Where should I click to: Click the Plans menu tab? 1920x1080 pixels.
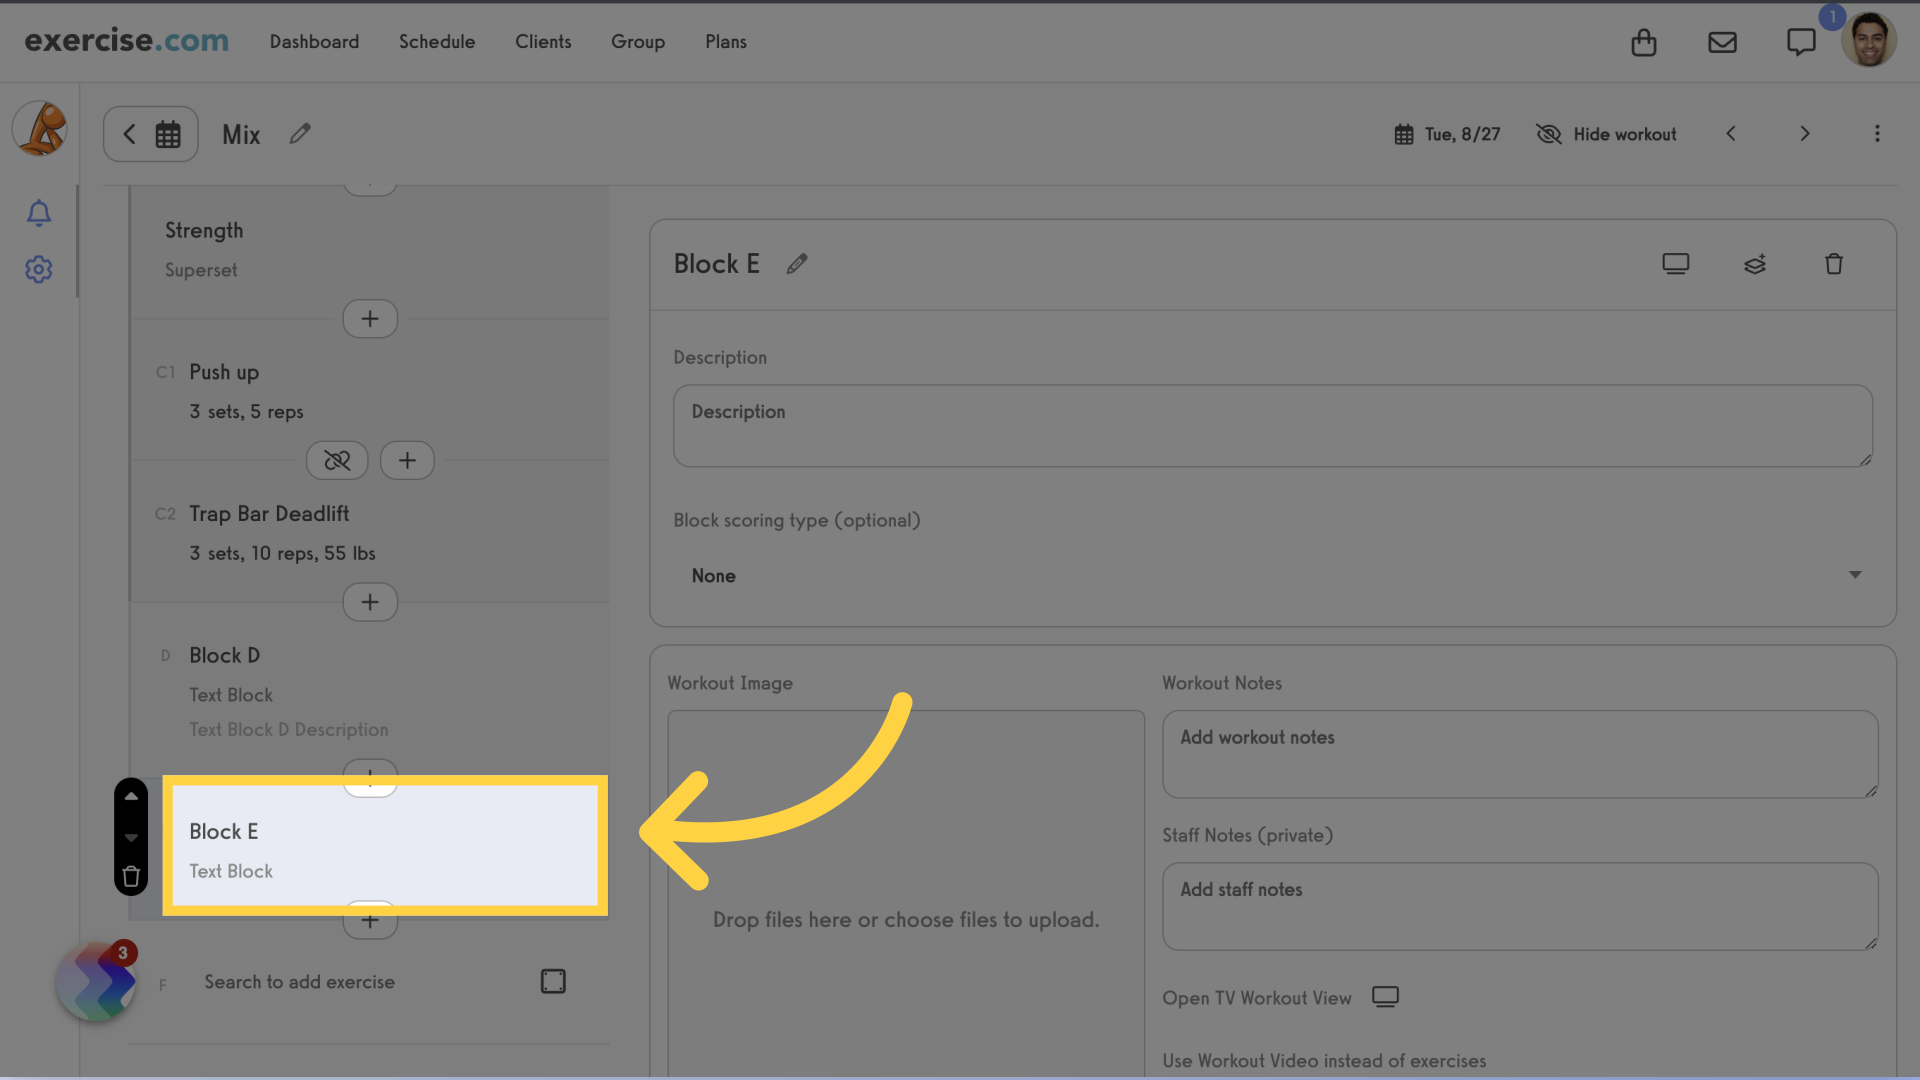(725, 41)
